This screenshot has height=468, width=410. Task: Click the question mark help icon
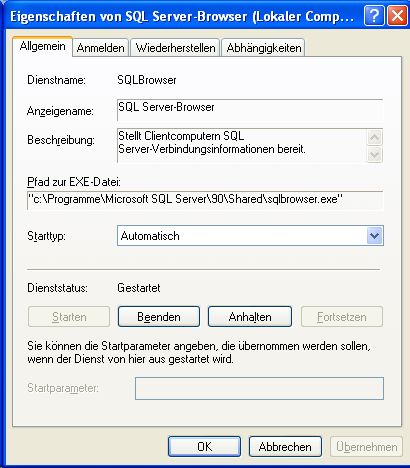click(x=374, y=15)
